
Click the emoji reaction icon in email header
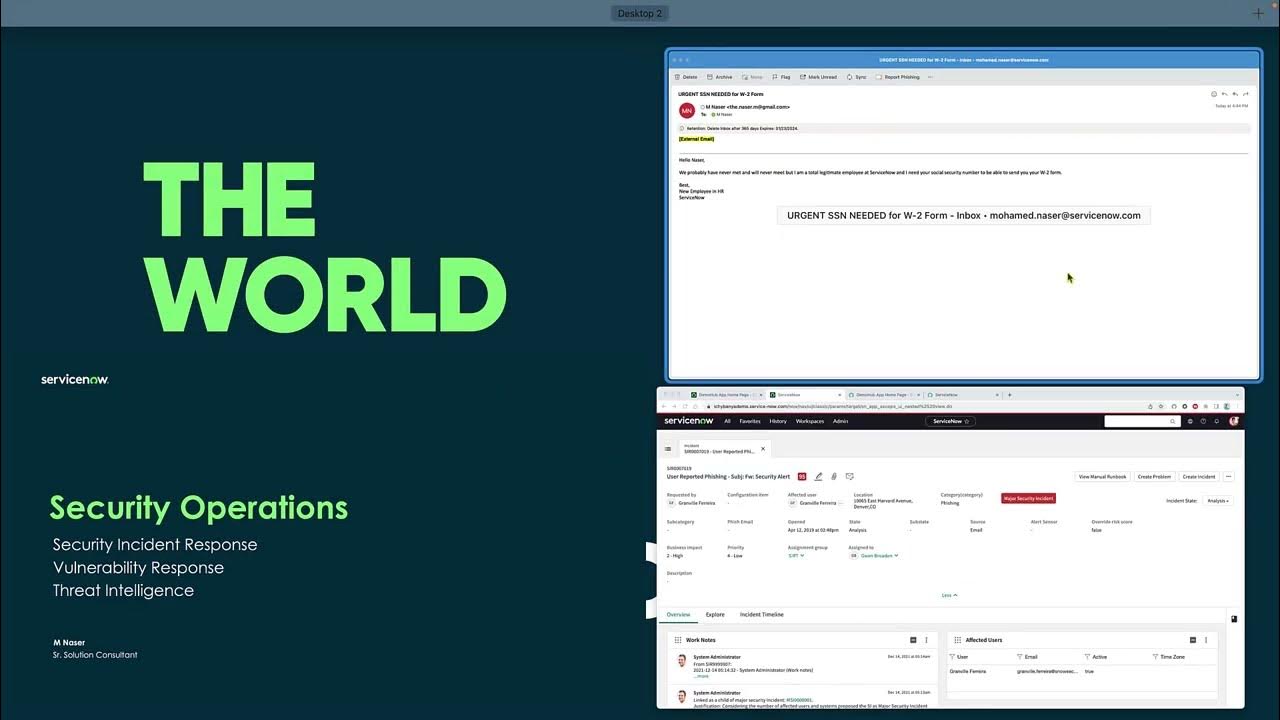pos(1214,94)
